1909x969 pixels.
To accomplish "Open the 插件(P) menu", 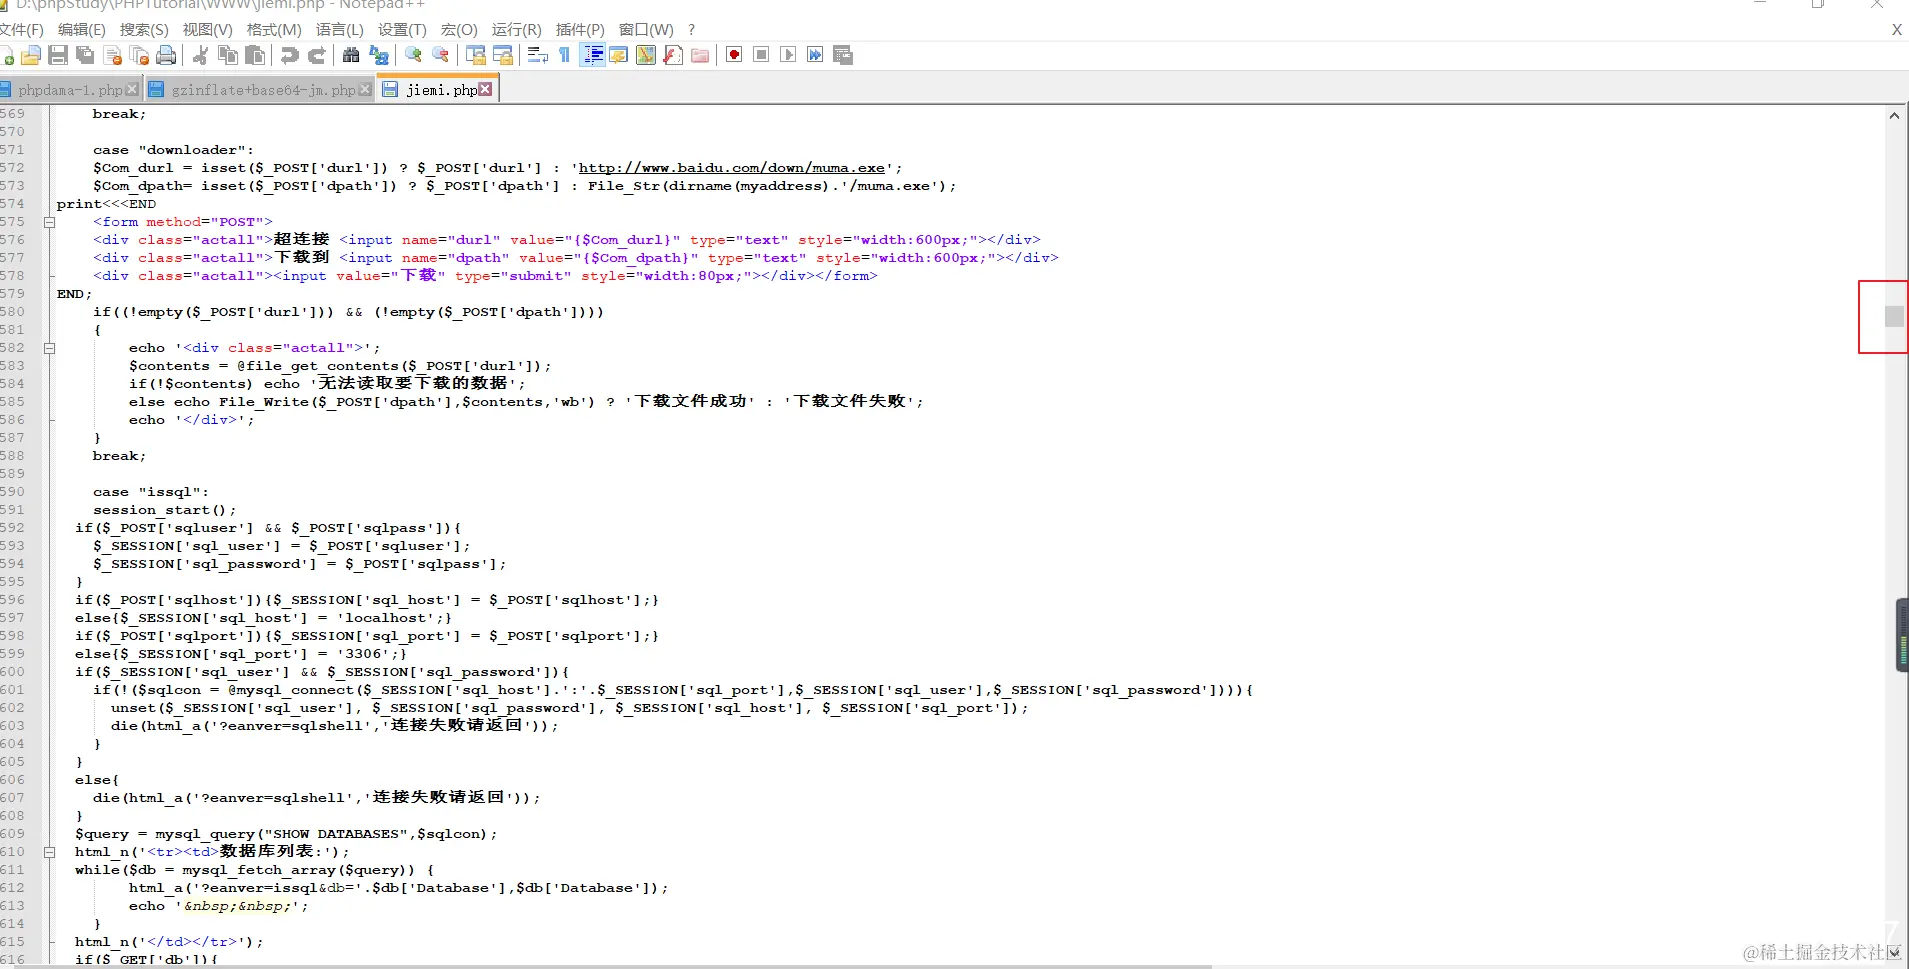I will (580, 30).
